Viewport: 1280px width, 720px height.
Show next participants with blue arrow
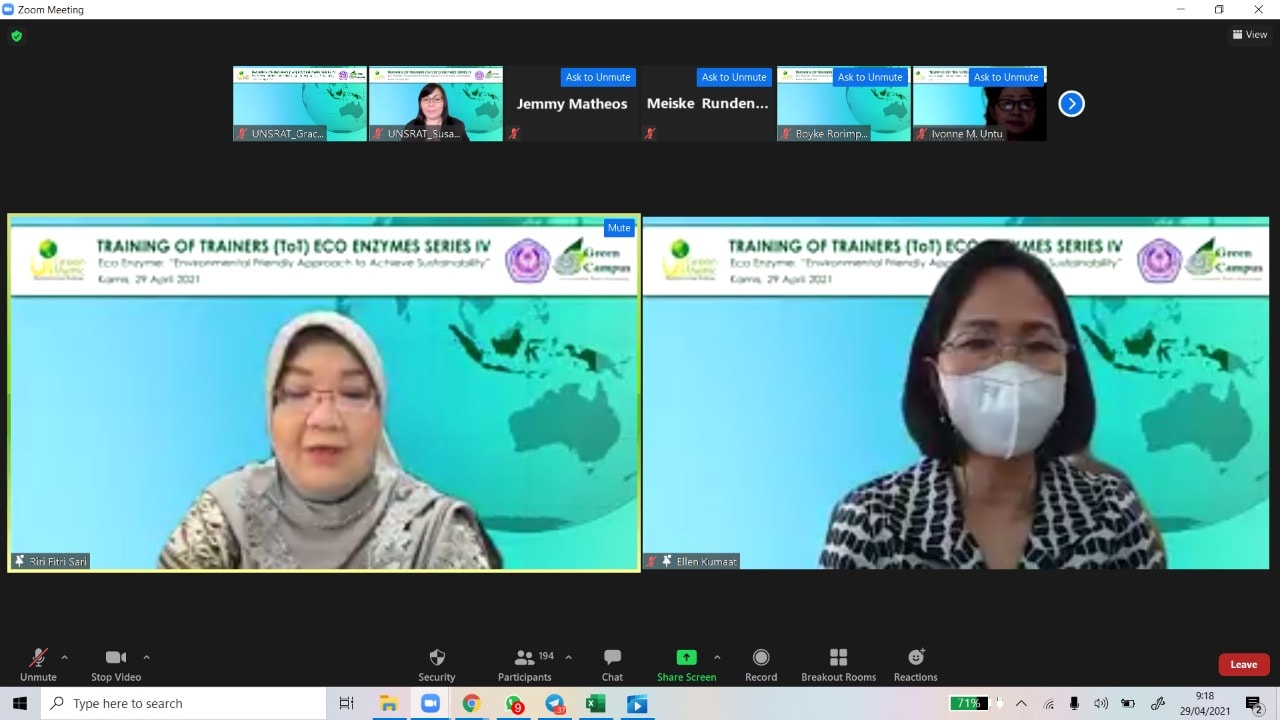tap(1071, 103)
